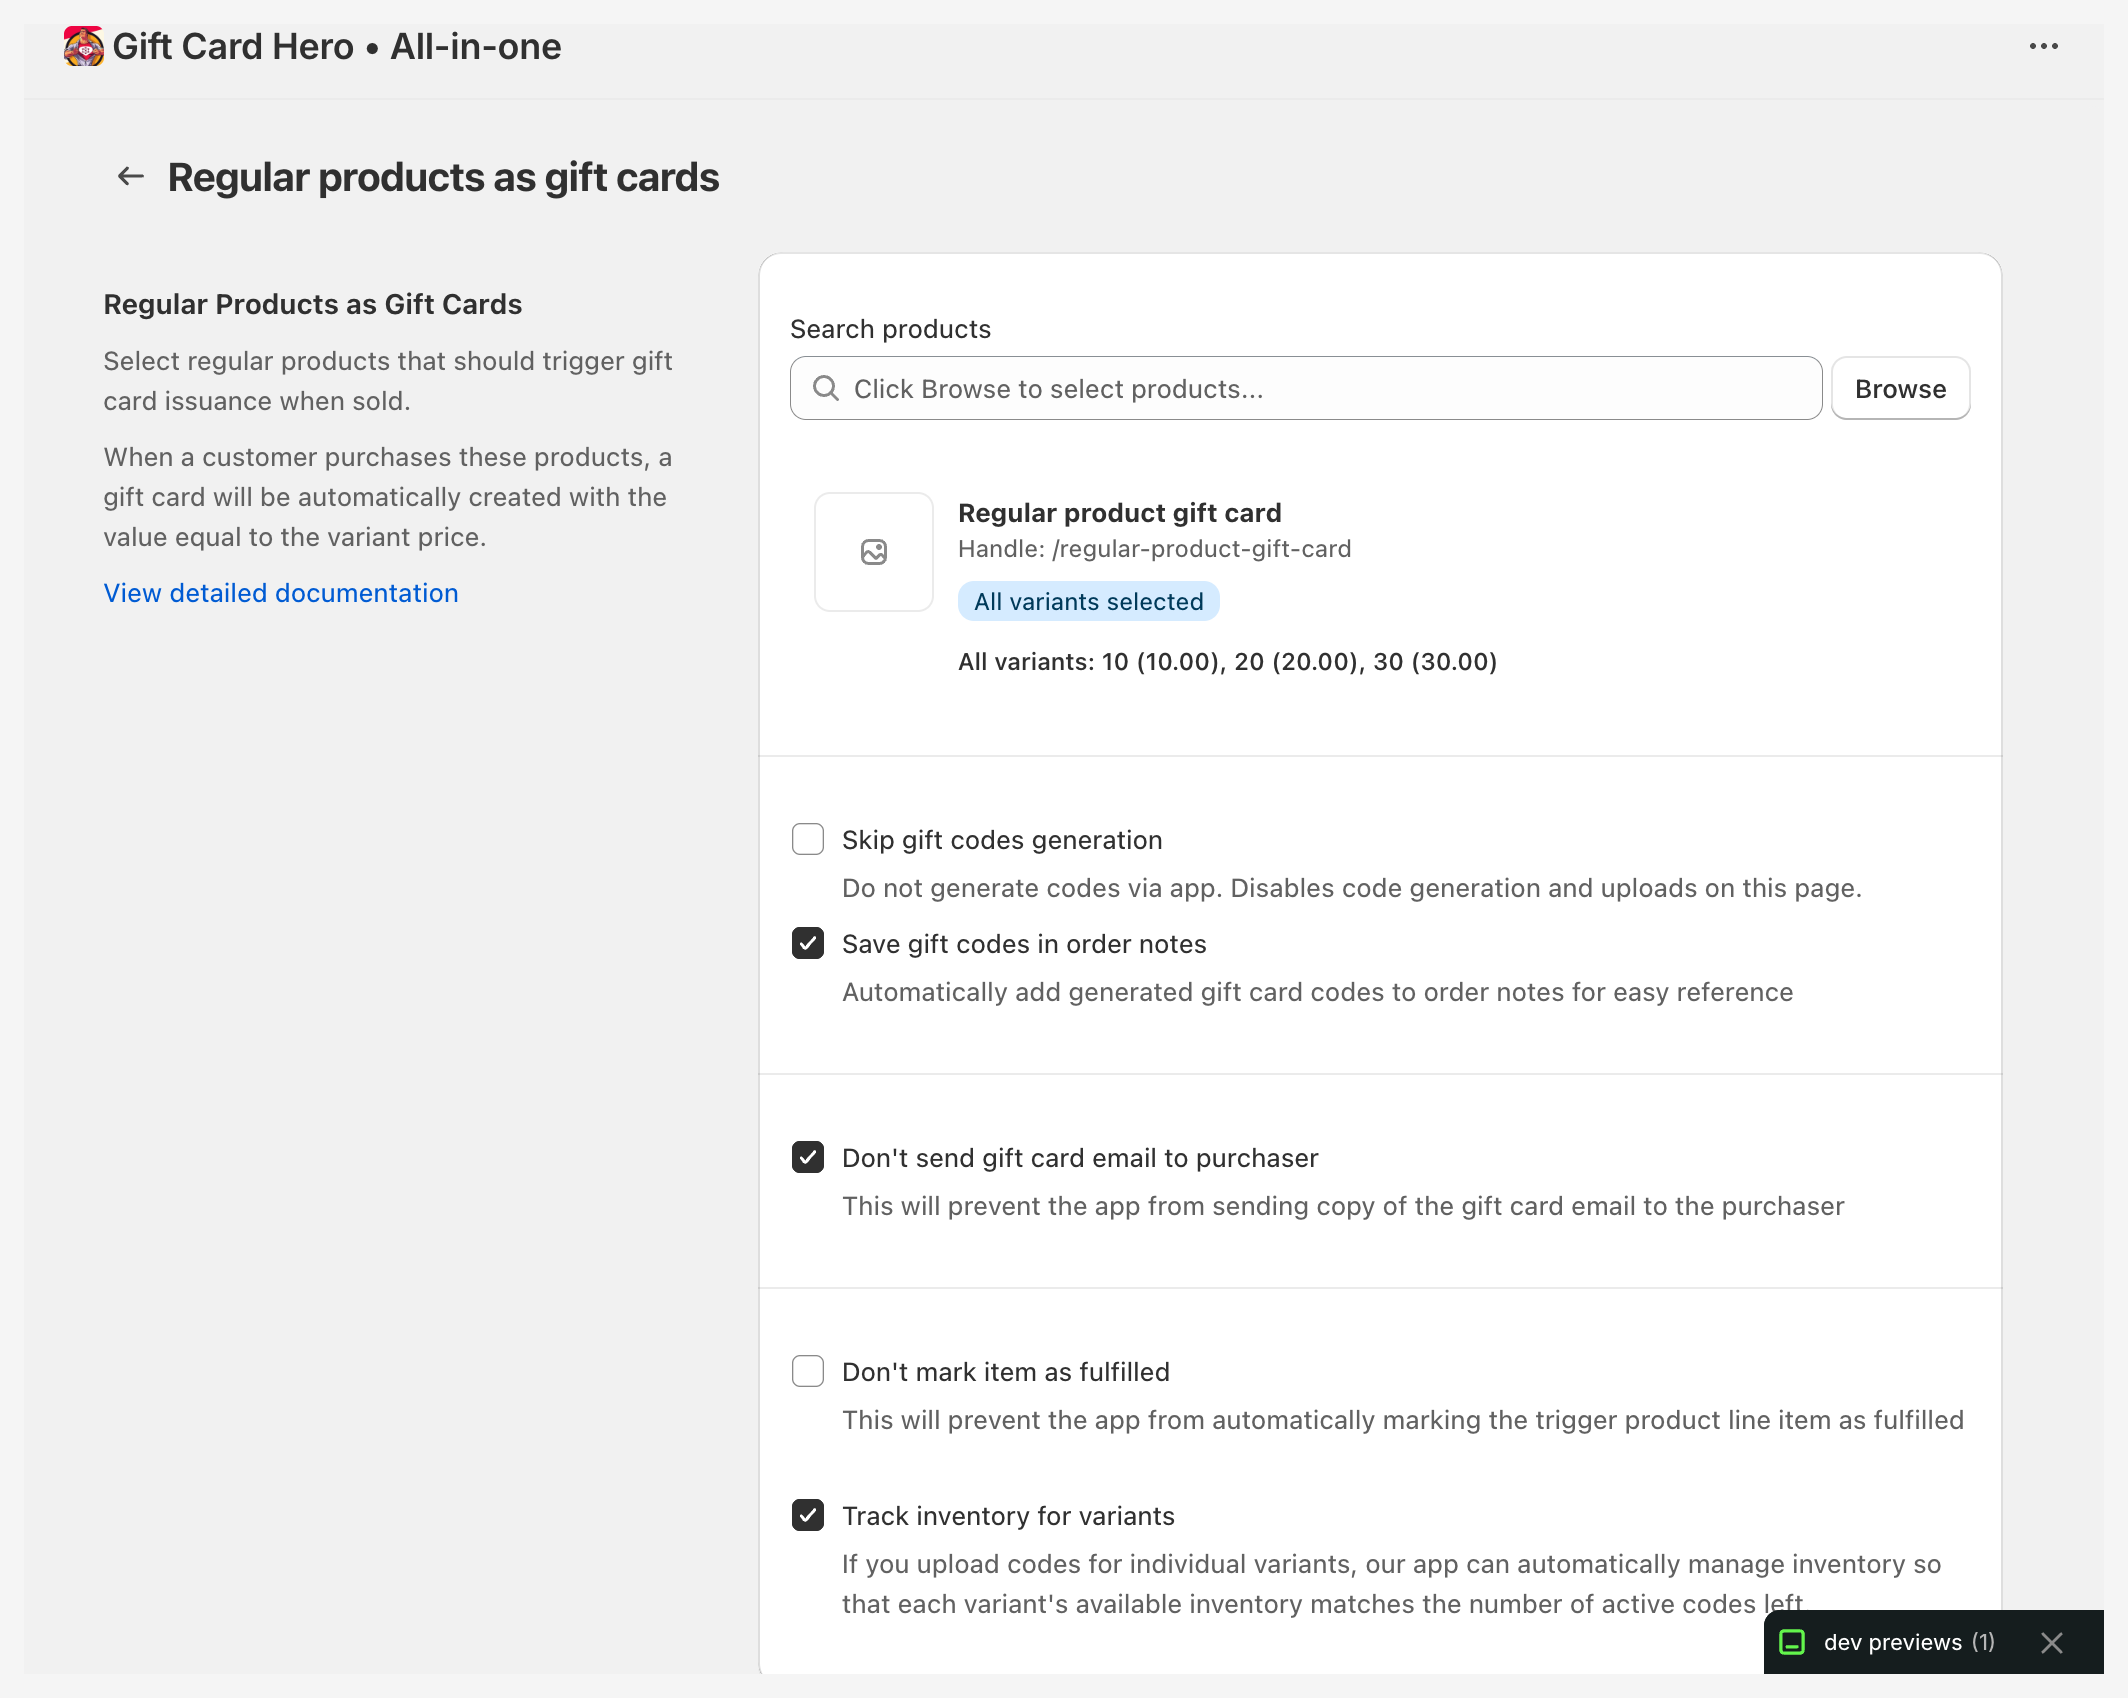Open the three-dot more options menu
The width and height of the screenshot is (2128, 1698).
[x=2043, y=46]
